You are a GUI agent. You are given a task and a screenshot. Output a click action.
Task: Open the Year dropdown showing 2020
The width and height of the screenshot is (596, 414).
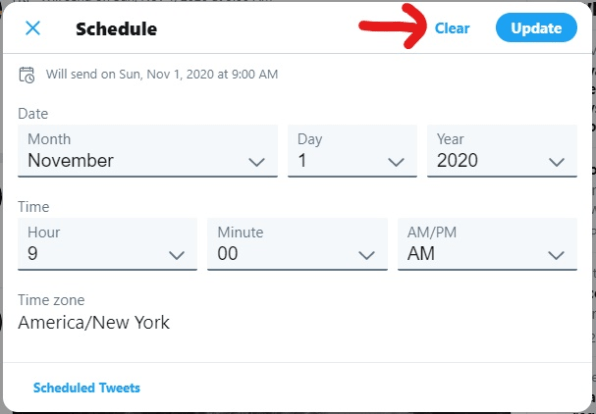pyautogui.click(x=502, y=151)
